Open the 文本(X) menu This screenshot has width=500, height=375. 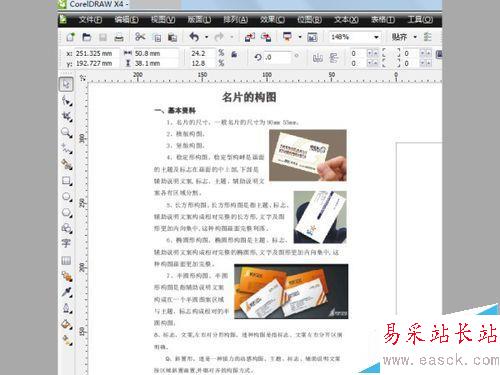(x=347, y=20)
